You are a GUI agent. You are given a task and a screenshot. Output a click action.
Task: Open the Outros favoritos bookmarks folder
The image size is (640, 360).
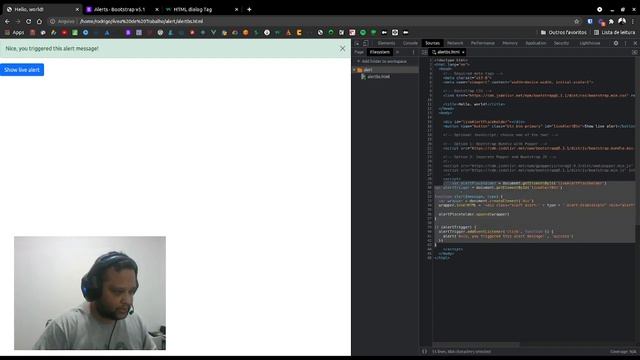564,32
